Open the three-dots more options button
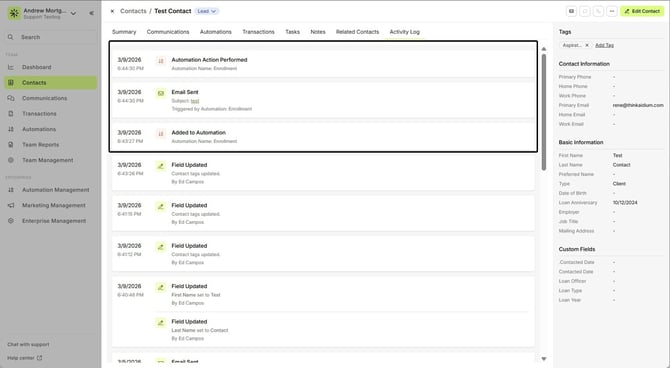 pyautogui.click(x=612, y=11)
